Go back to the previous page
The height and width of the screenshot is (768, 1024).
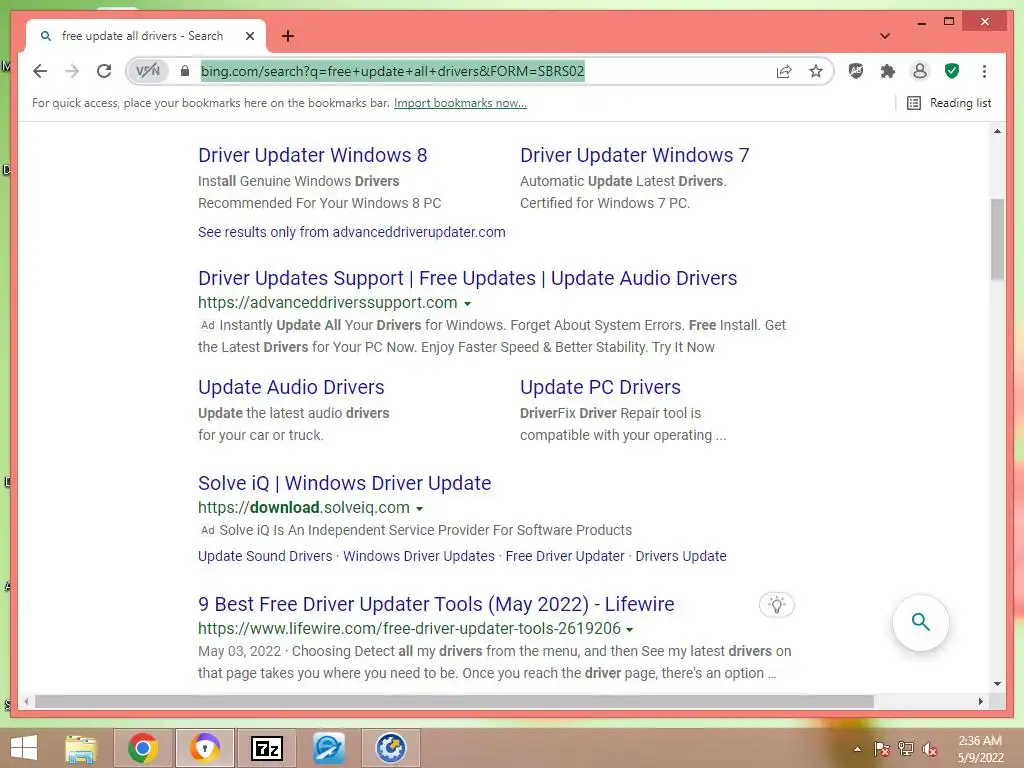40,71
